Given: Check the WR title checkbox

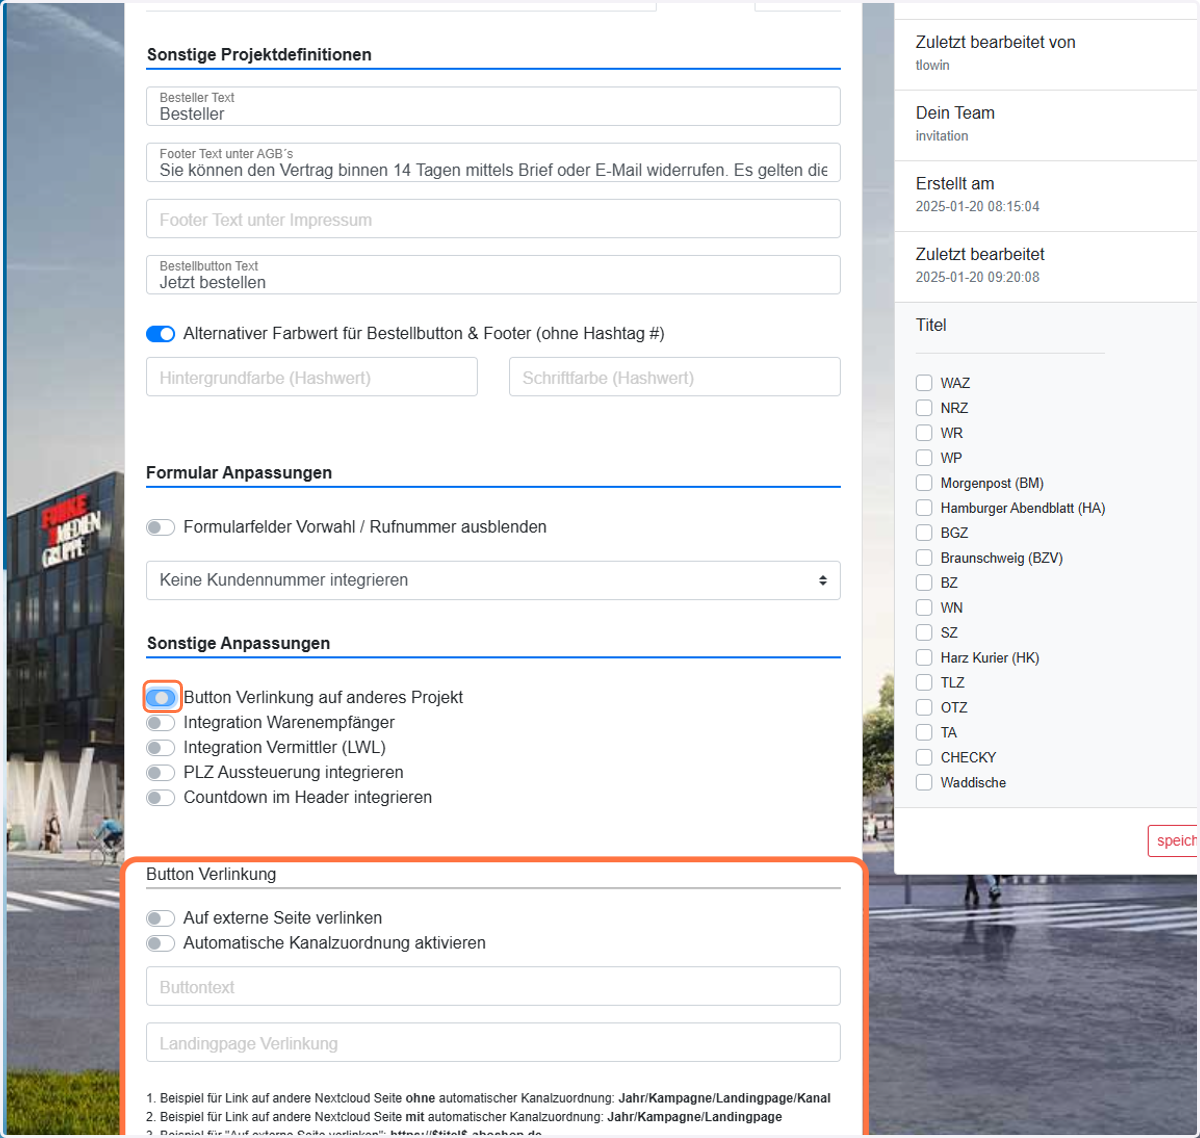Looking at the screenshot, I should (924, 433).
